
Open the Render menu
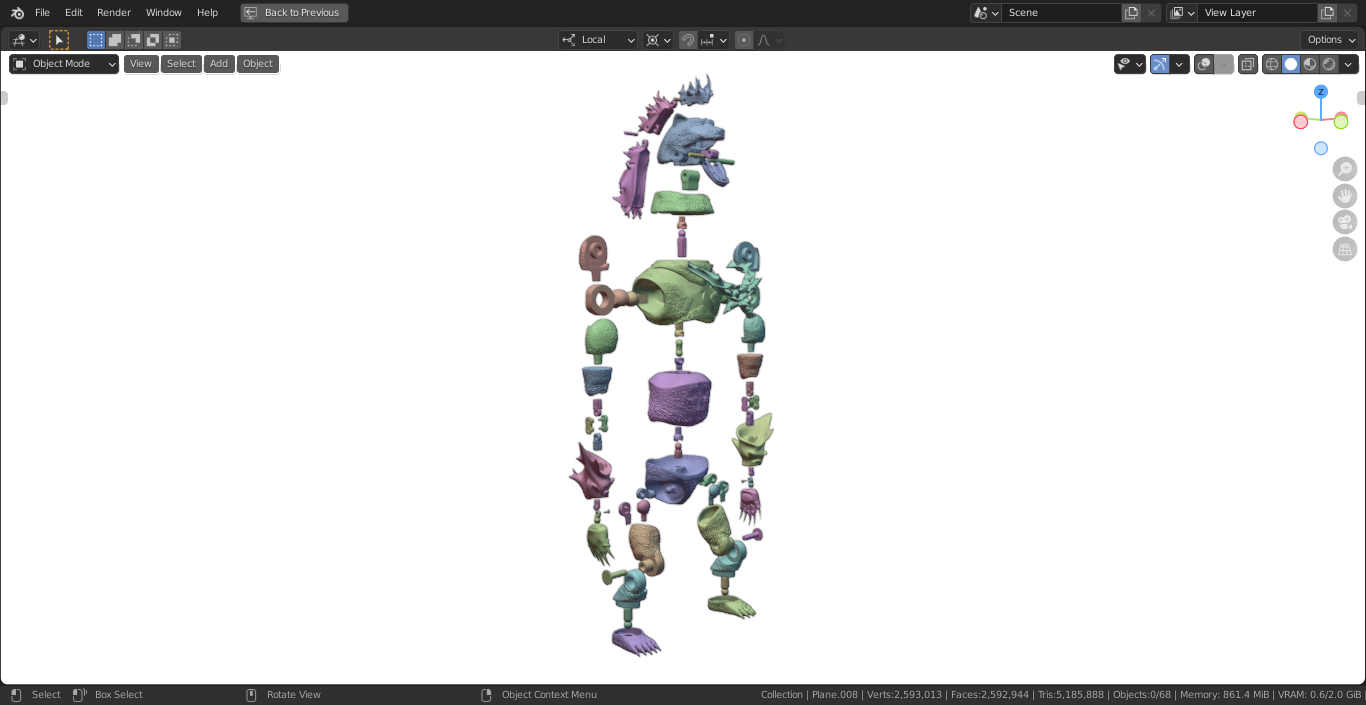click(114, 13)
